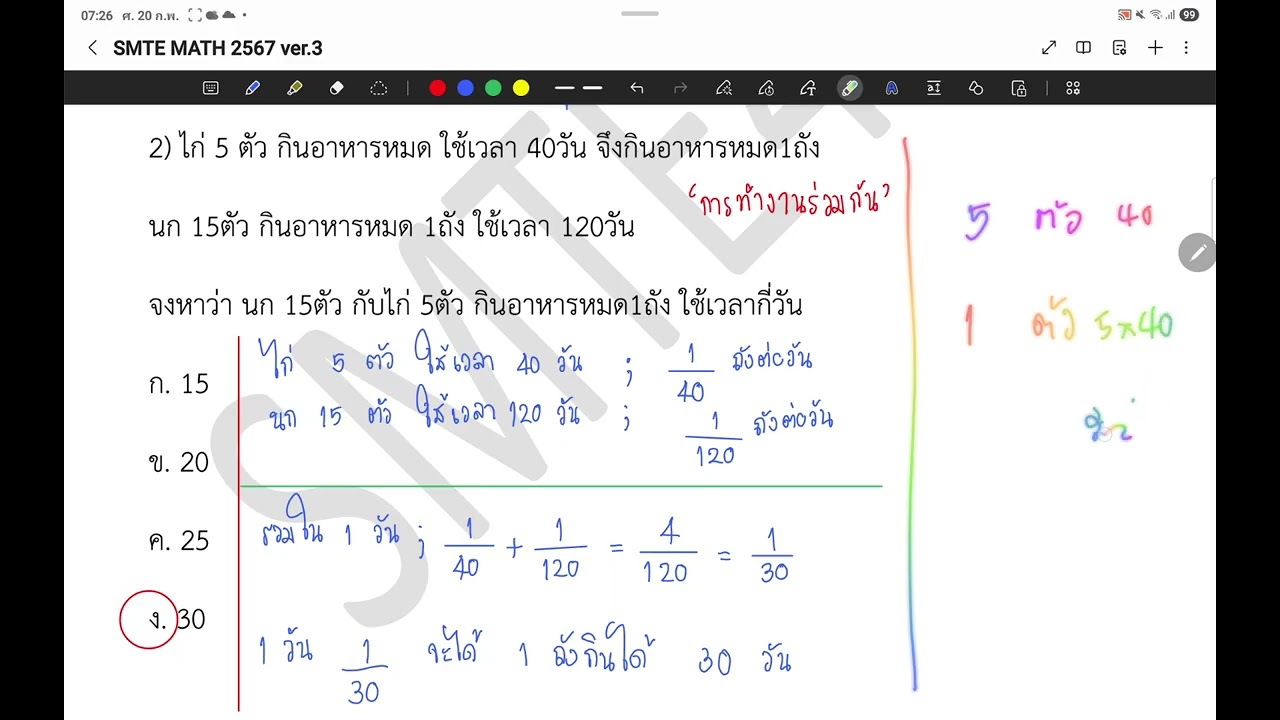1280x720 pixels.
Task: Open the text style A tool
Action: [892, 88]
